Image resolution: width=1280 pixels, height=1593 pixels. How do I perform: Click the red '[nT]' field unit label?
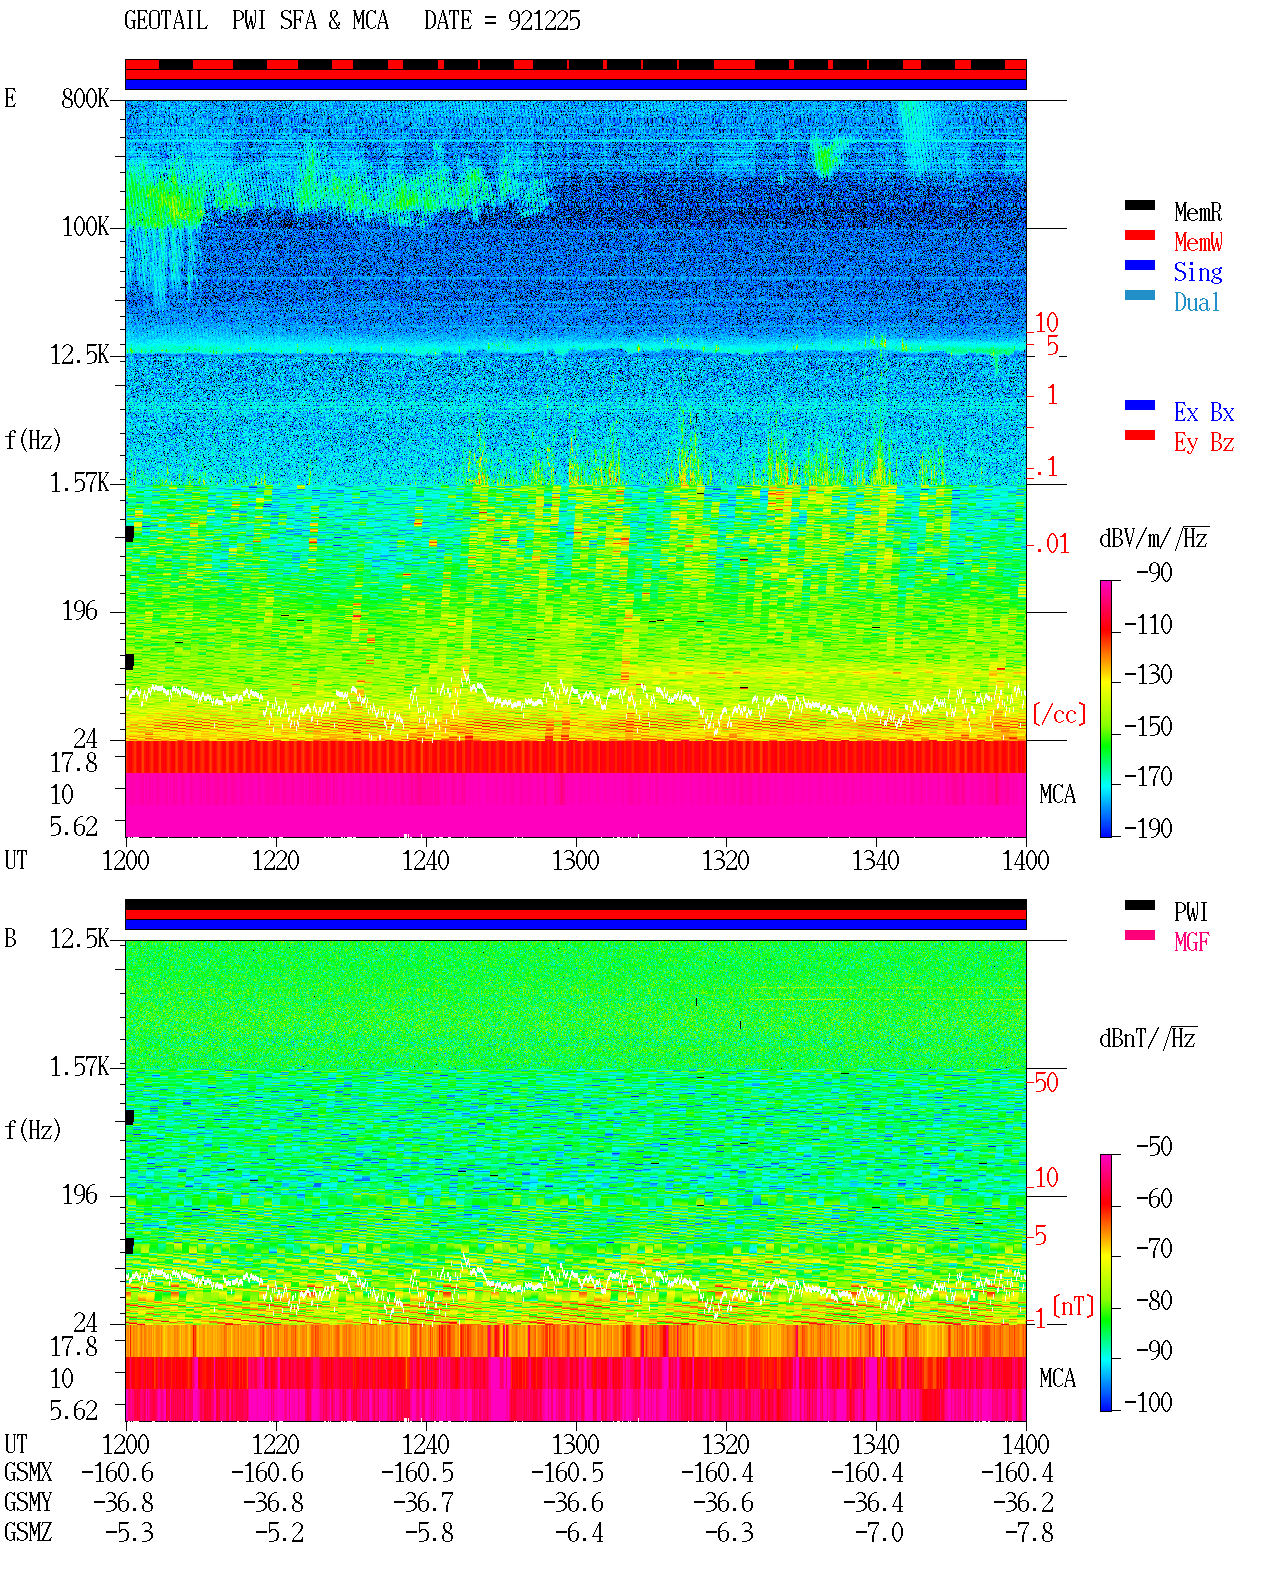[x=1073, y=1306]
